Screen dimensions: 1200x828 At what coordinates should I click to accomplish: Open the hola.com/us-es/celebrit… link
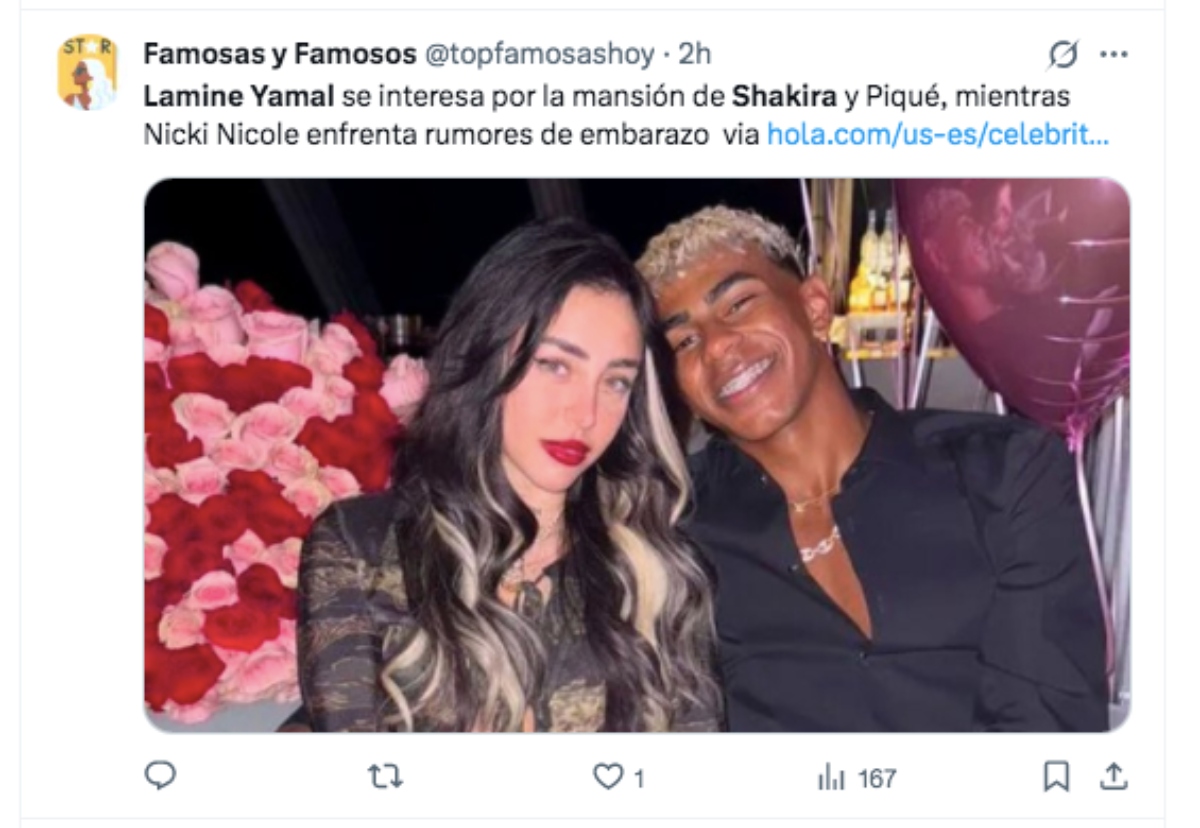tap(938, 135)
